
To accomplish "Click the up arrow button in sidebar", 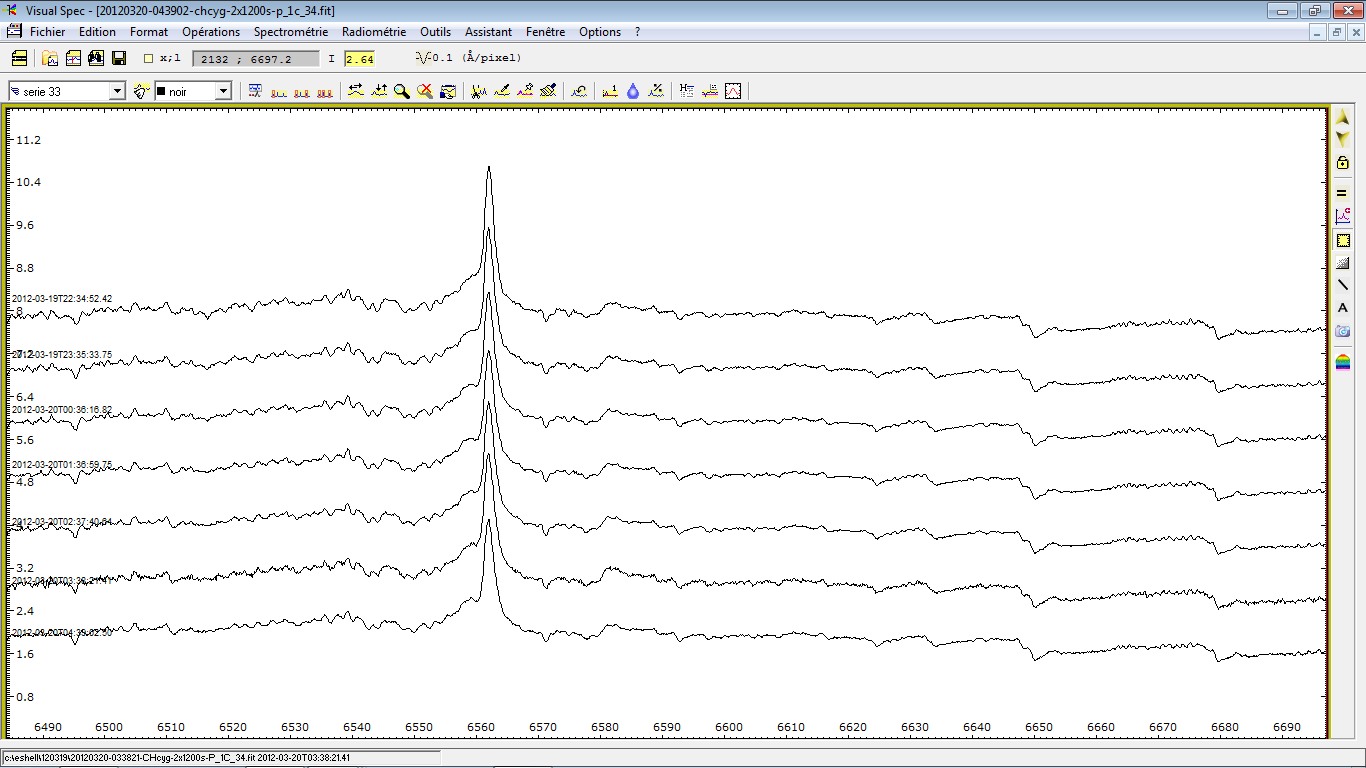I will click(1343, 118).
